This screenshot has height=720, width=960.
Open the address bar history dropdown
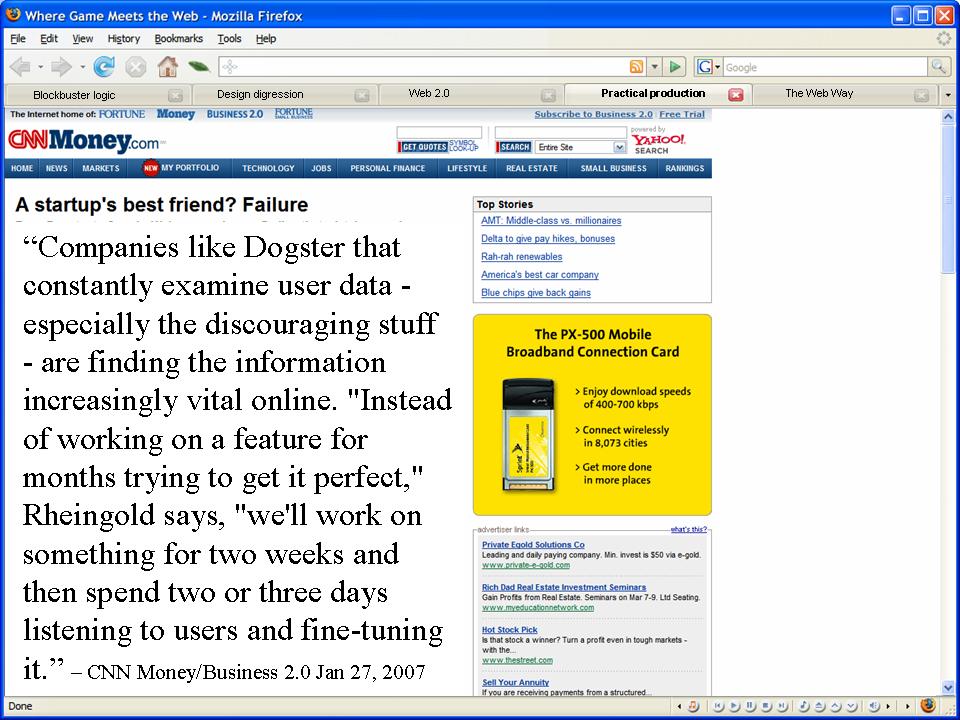point(654,66)
